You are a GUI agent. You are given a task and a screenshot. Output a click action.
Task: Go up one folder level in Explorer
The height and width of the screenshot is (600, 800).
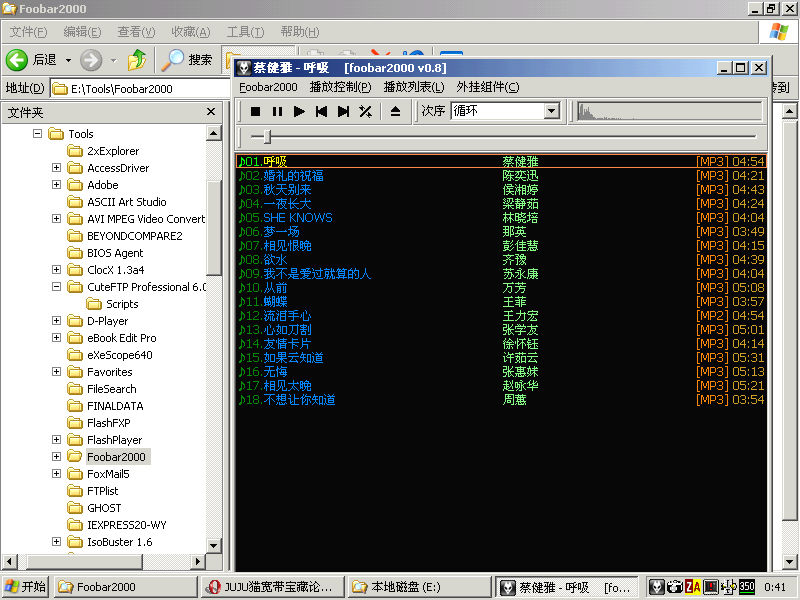point(137,60)
